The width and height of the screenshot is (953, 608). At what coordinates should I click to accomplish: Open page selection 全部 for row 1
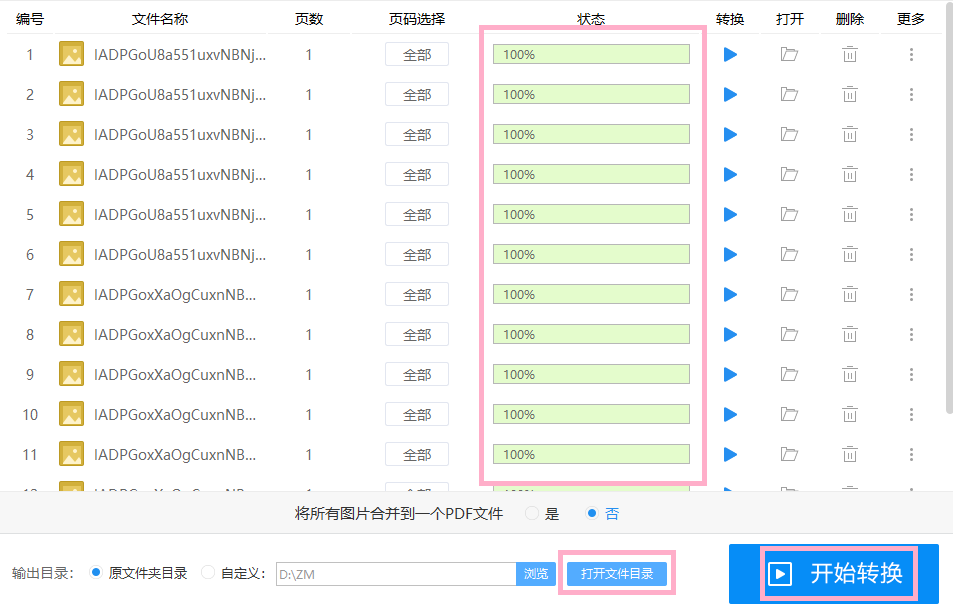416,54
